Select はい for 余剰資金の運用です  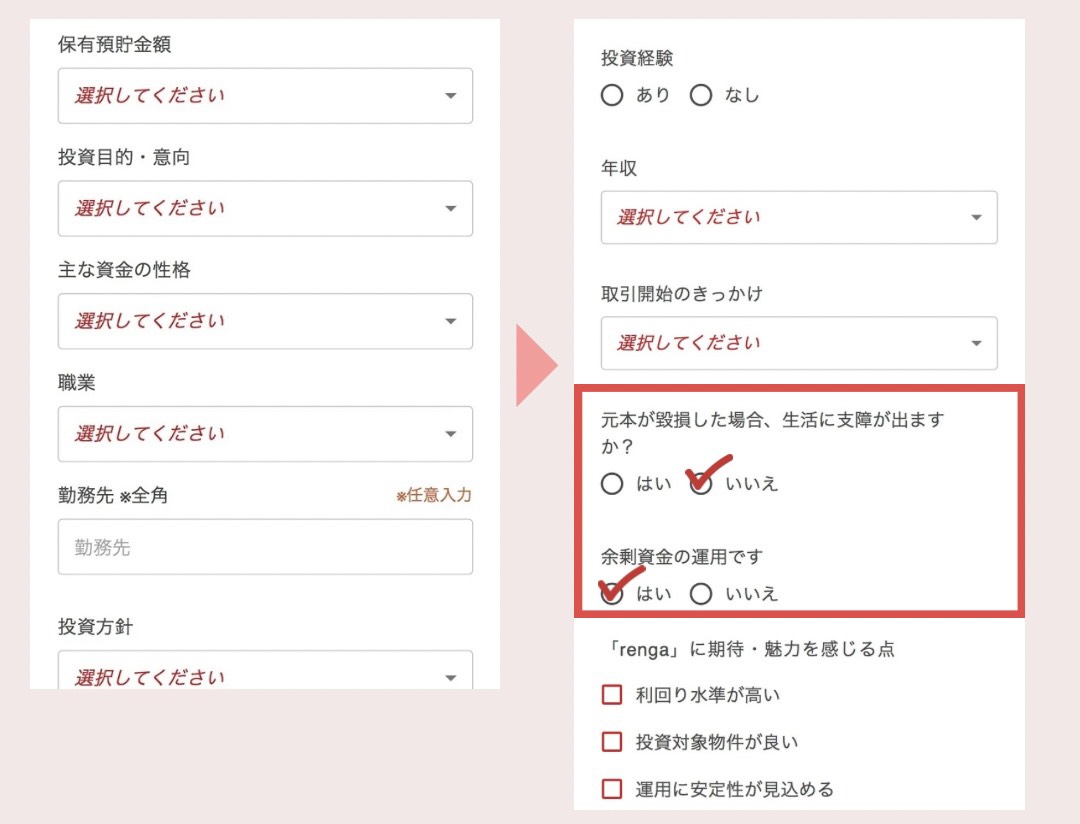click(612, 594)
